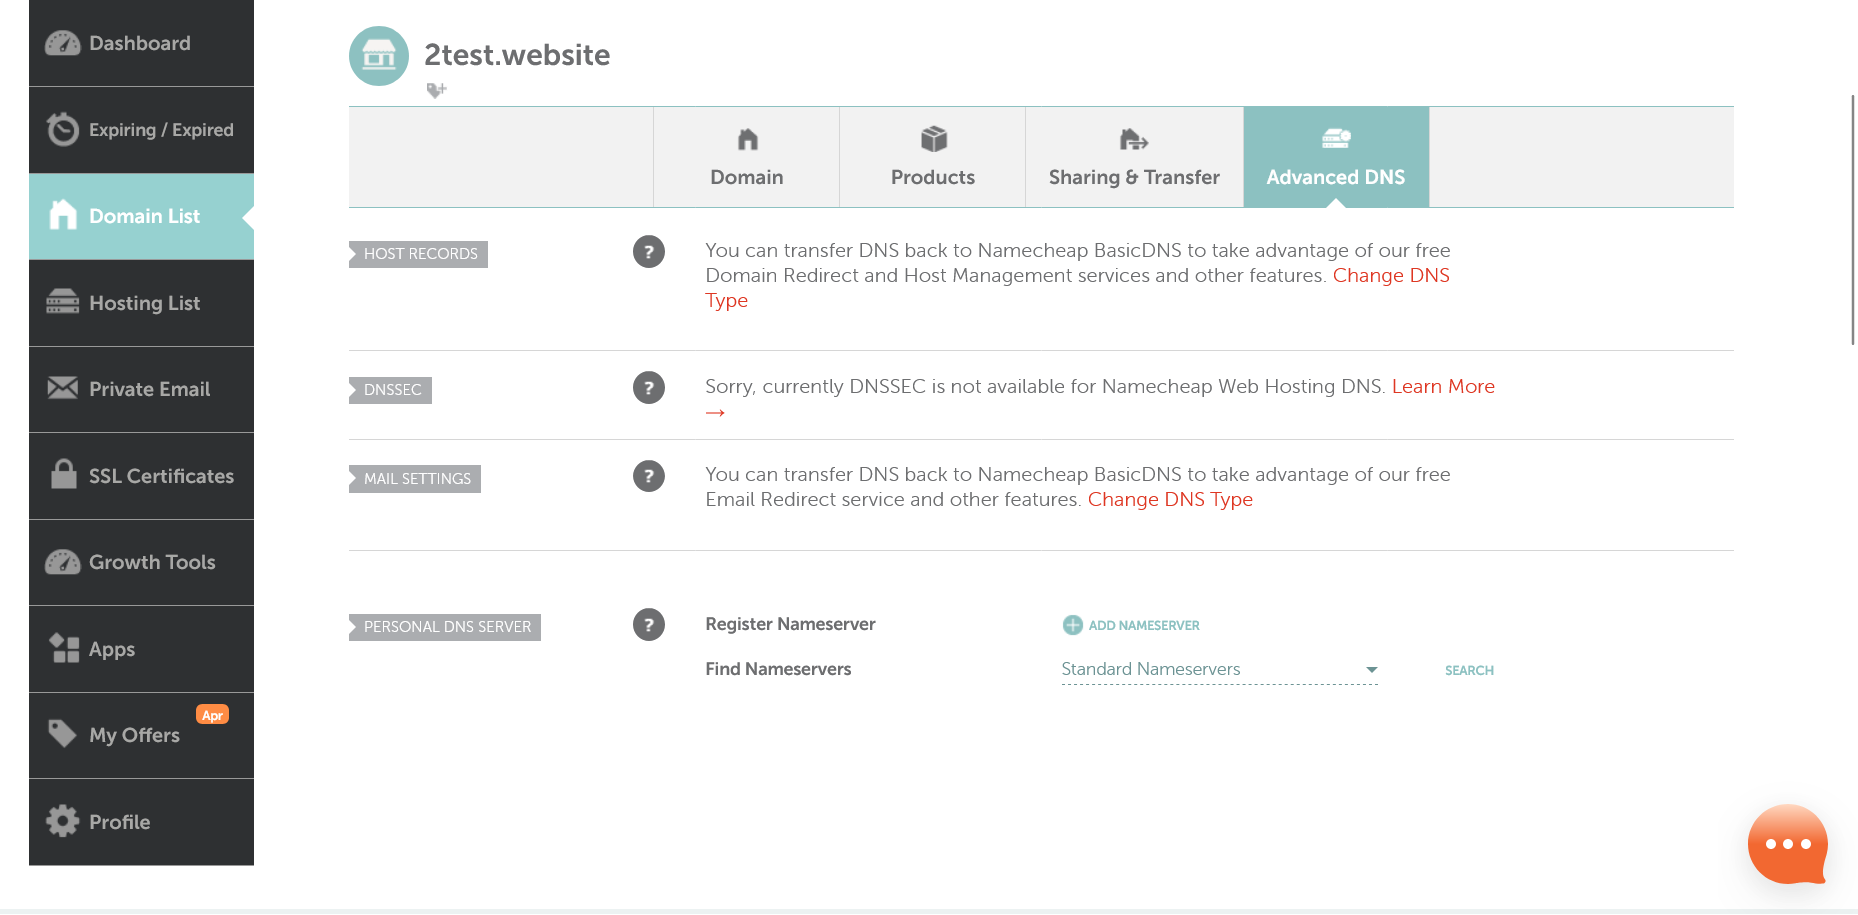Click the Hosting List server icon

62,302
